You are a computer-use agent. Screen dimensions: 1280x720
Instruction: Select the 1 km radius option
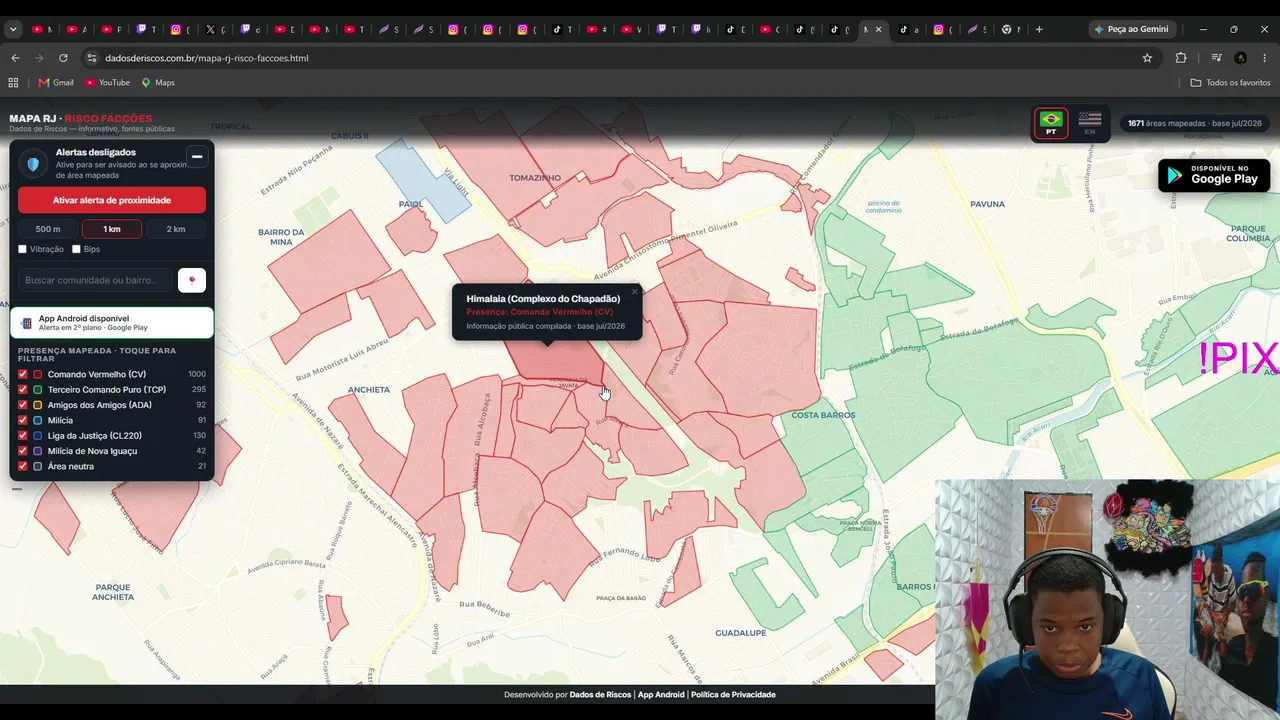point(112,229)
